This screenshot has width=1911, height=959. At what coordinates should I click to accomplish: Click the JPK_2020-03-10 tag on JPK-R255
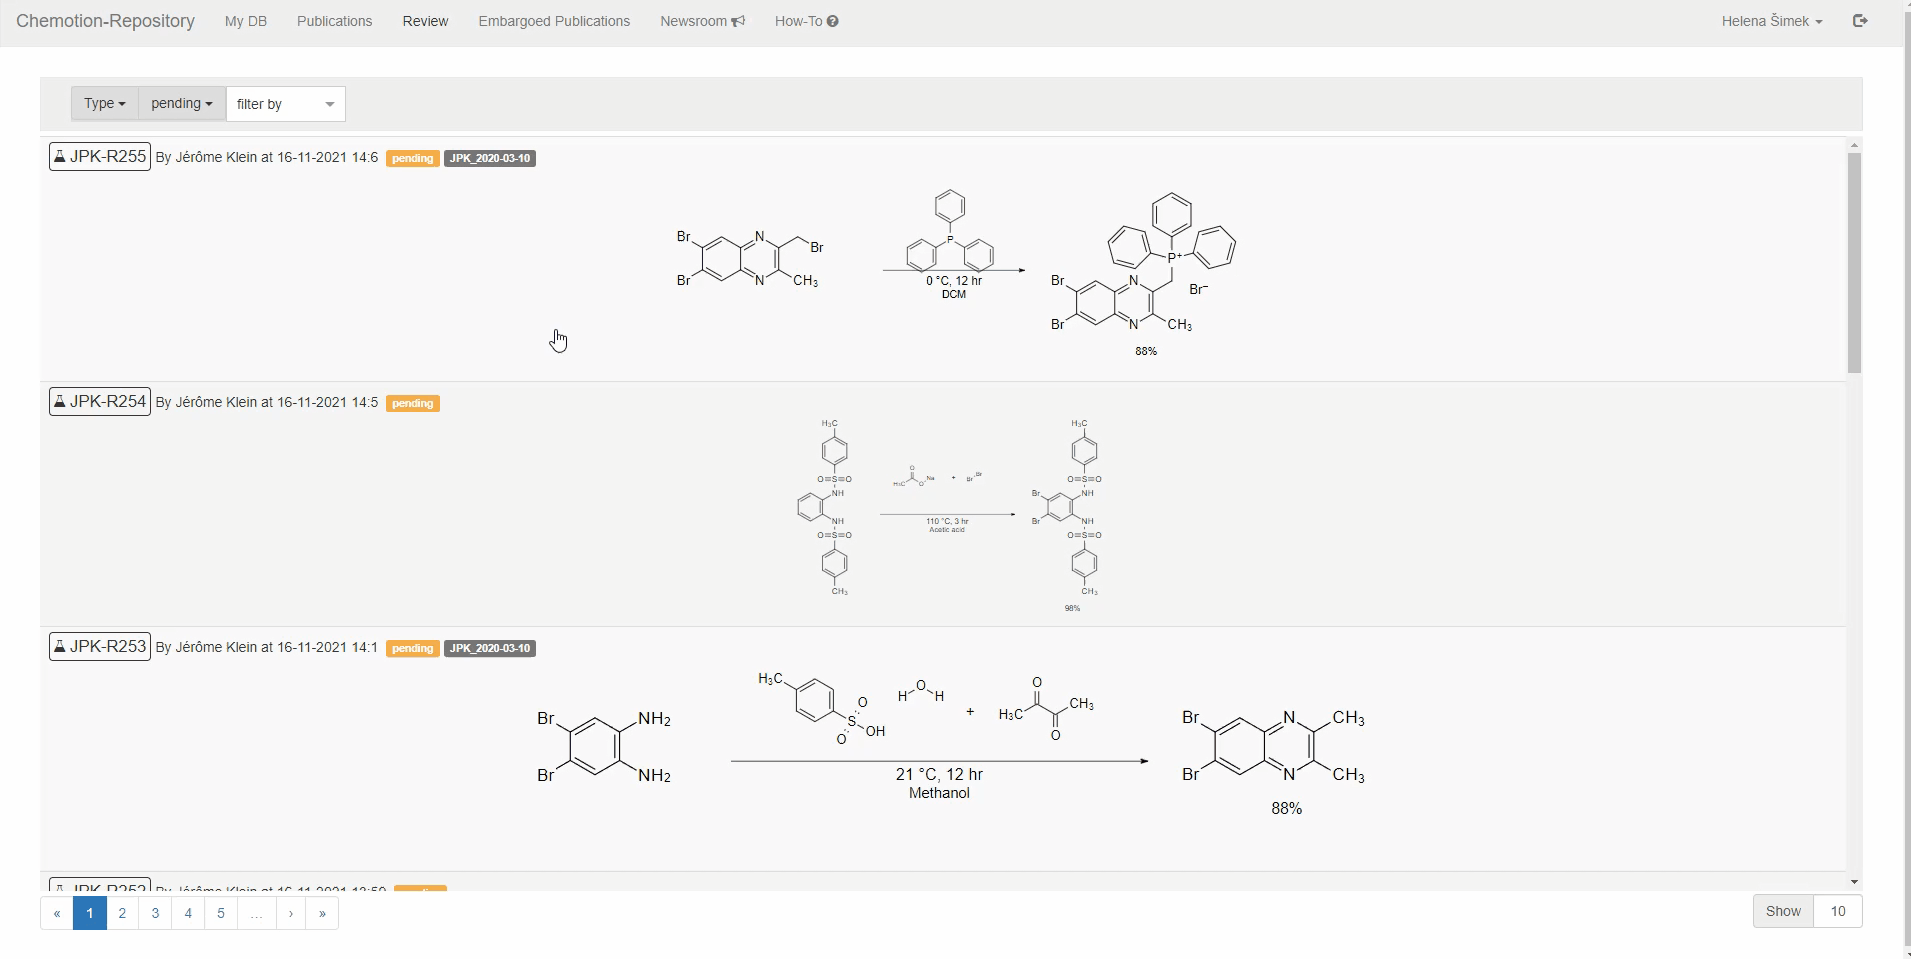coord(490,158)
